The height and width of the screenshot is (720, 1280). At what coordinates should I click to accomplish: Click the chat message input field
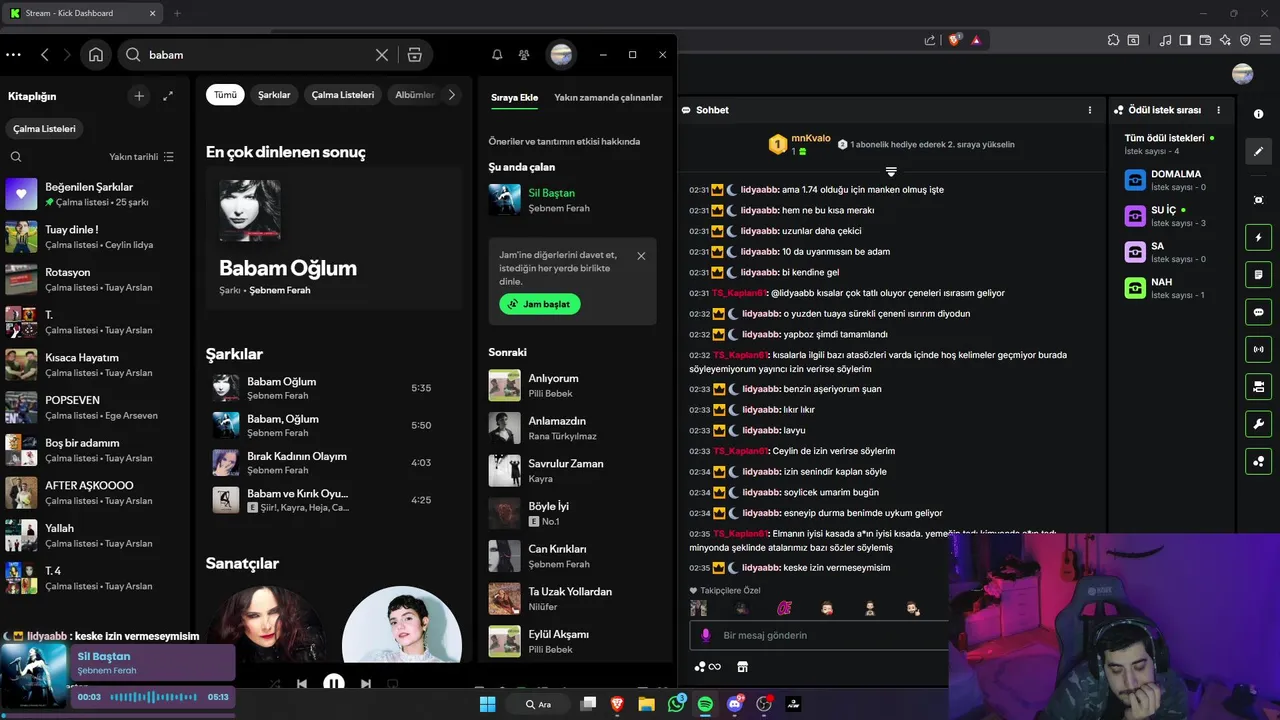[820, 635]
